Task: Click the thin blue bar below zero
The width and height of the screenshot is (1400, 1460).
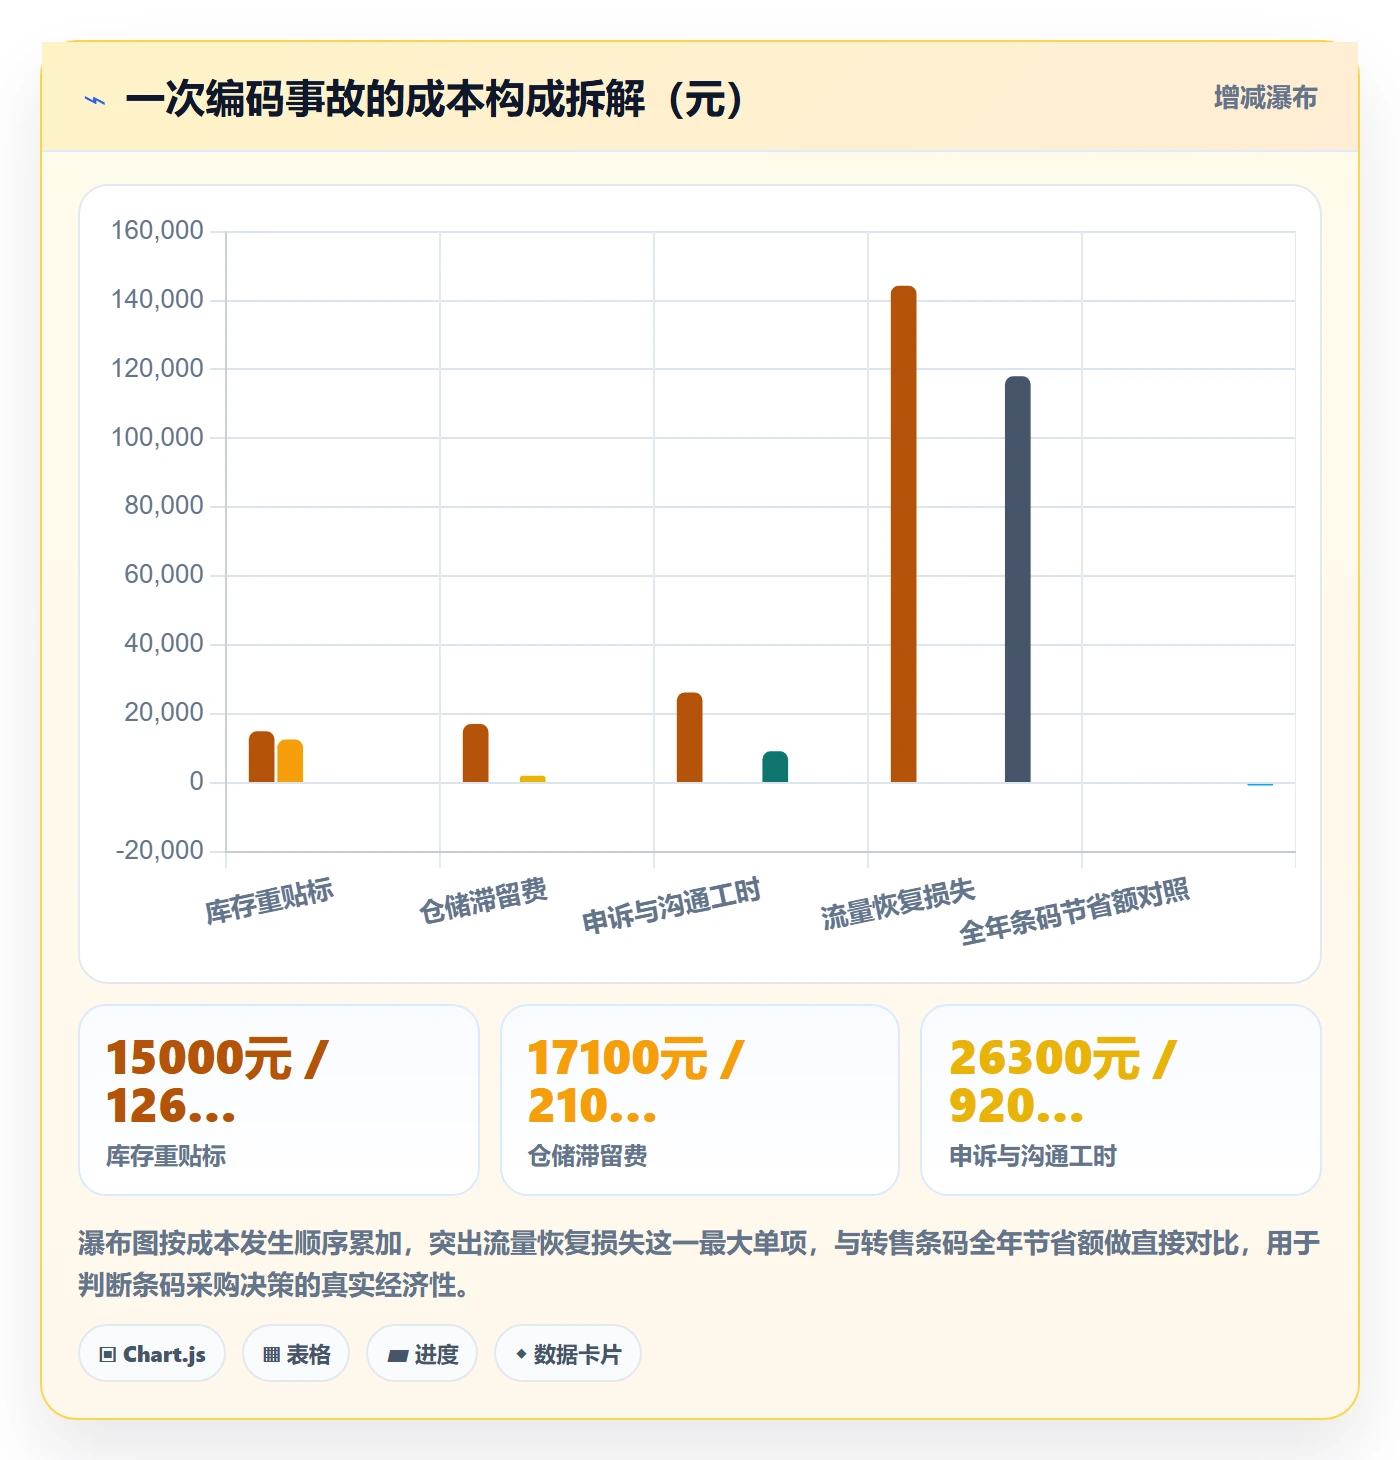Action: [1260, 784]
